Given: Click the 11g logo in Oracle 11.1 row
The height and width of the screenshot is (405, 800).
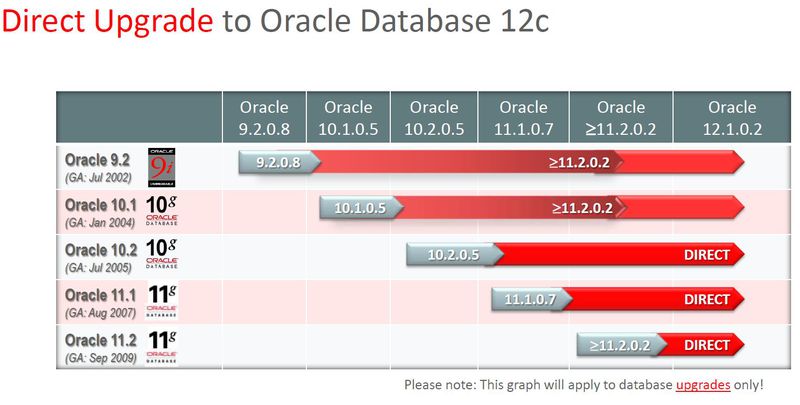Looking at the screenshot, I should (162, 300).
